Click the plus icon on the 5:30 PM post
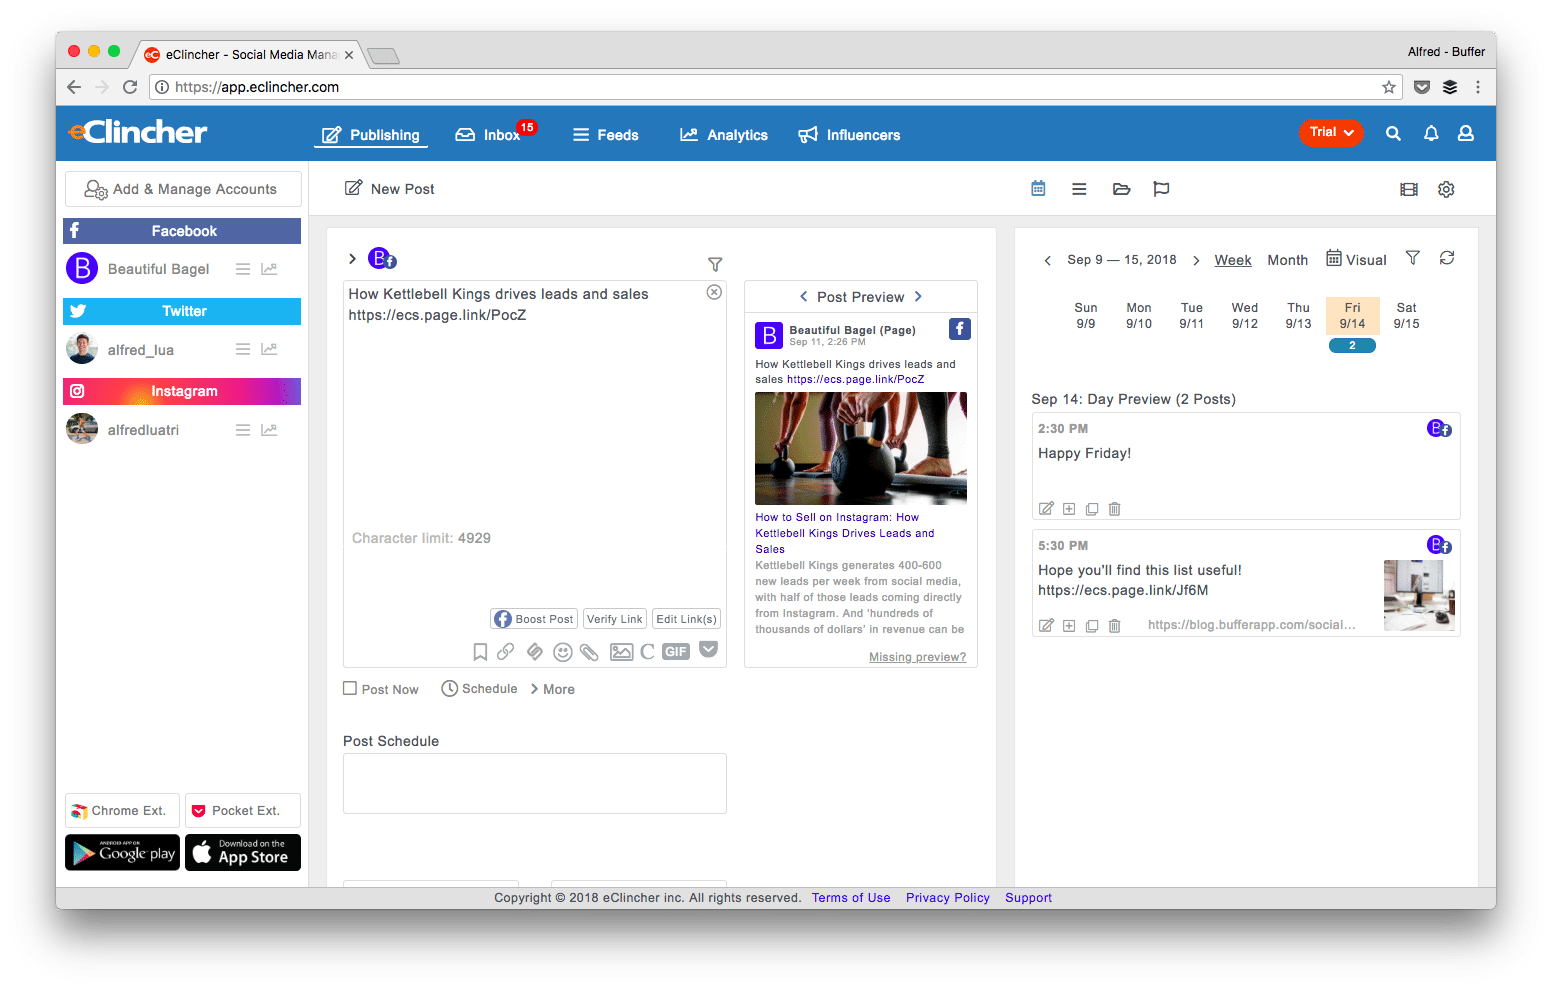 pos(1069,626)
